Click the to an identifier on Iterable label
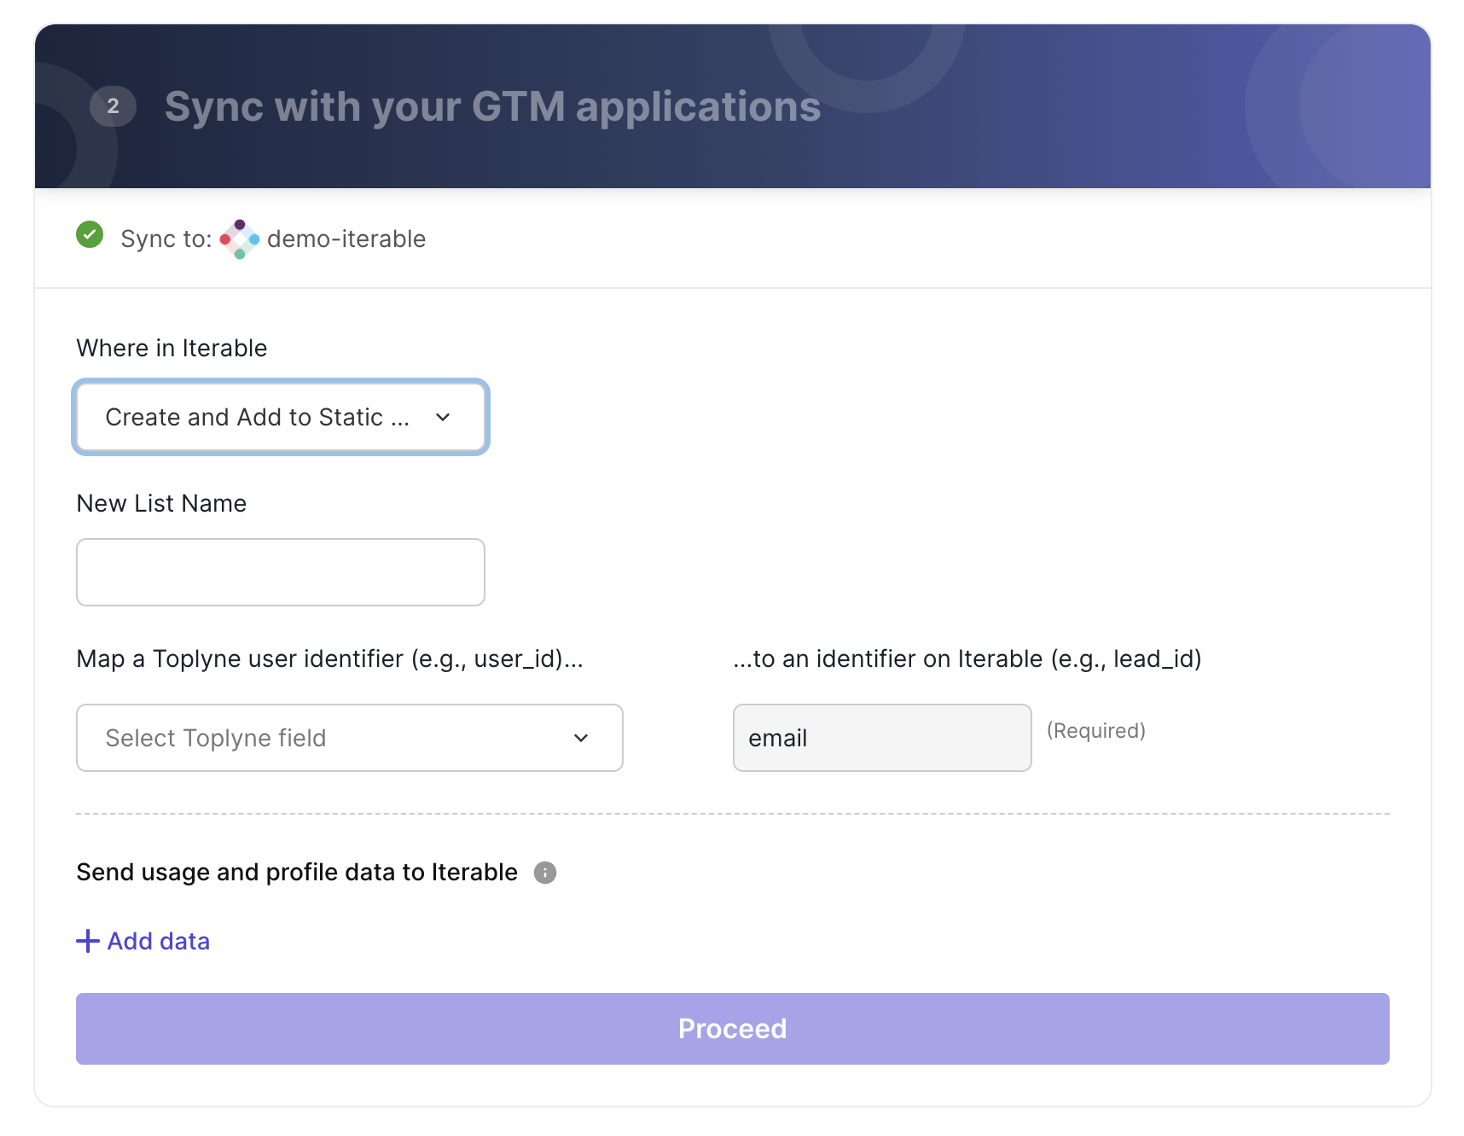This screenshot has height=1136, width=1464. 968,659
